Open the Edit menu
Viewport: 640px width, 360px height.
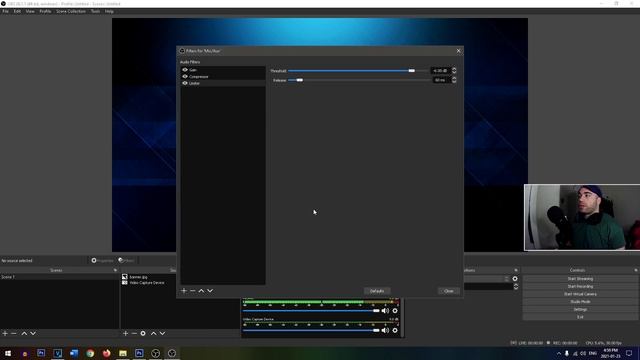17,11
